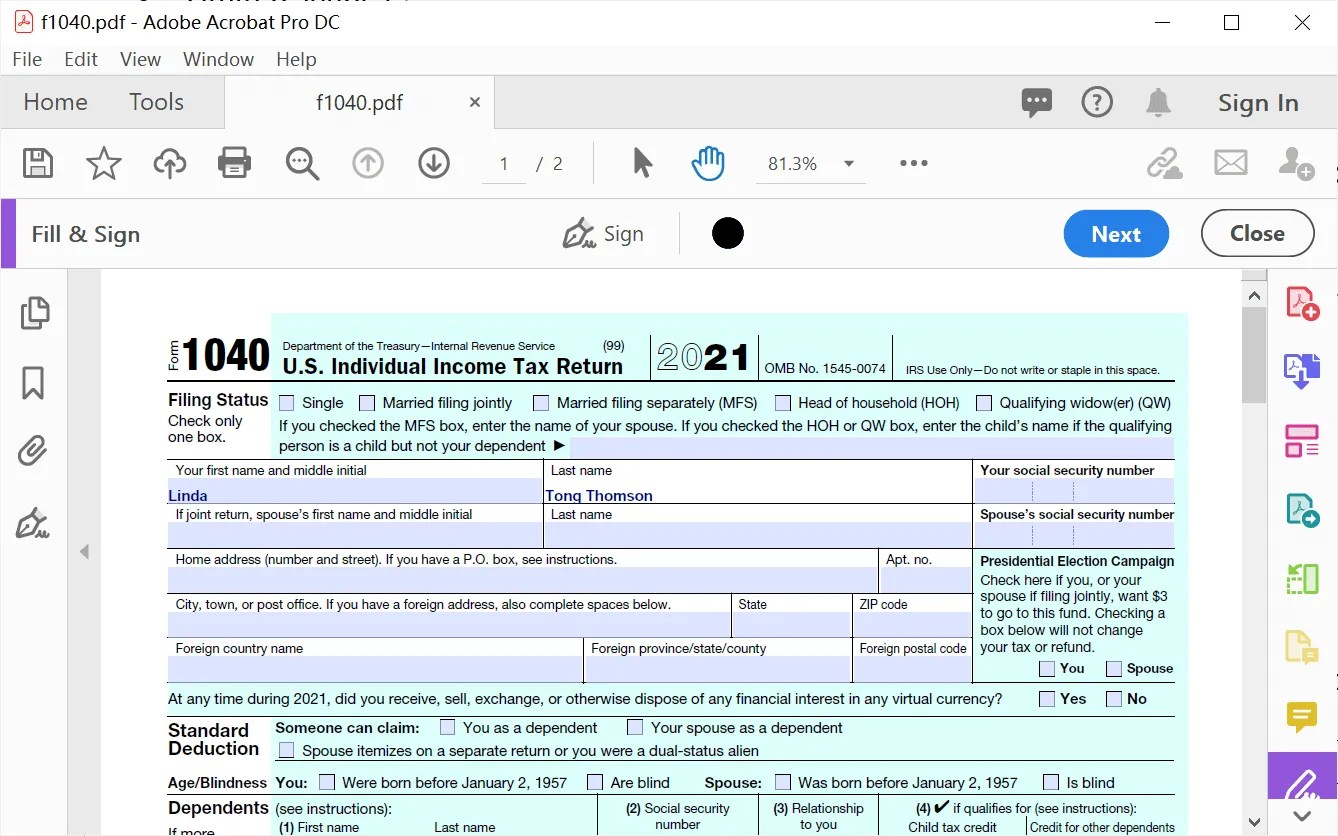Screen dimensions: 1338x836
Task: Check Yes for virtual currency question
Action: tap(1046, 699)
